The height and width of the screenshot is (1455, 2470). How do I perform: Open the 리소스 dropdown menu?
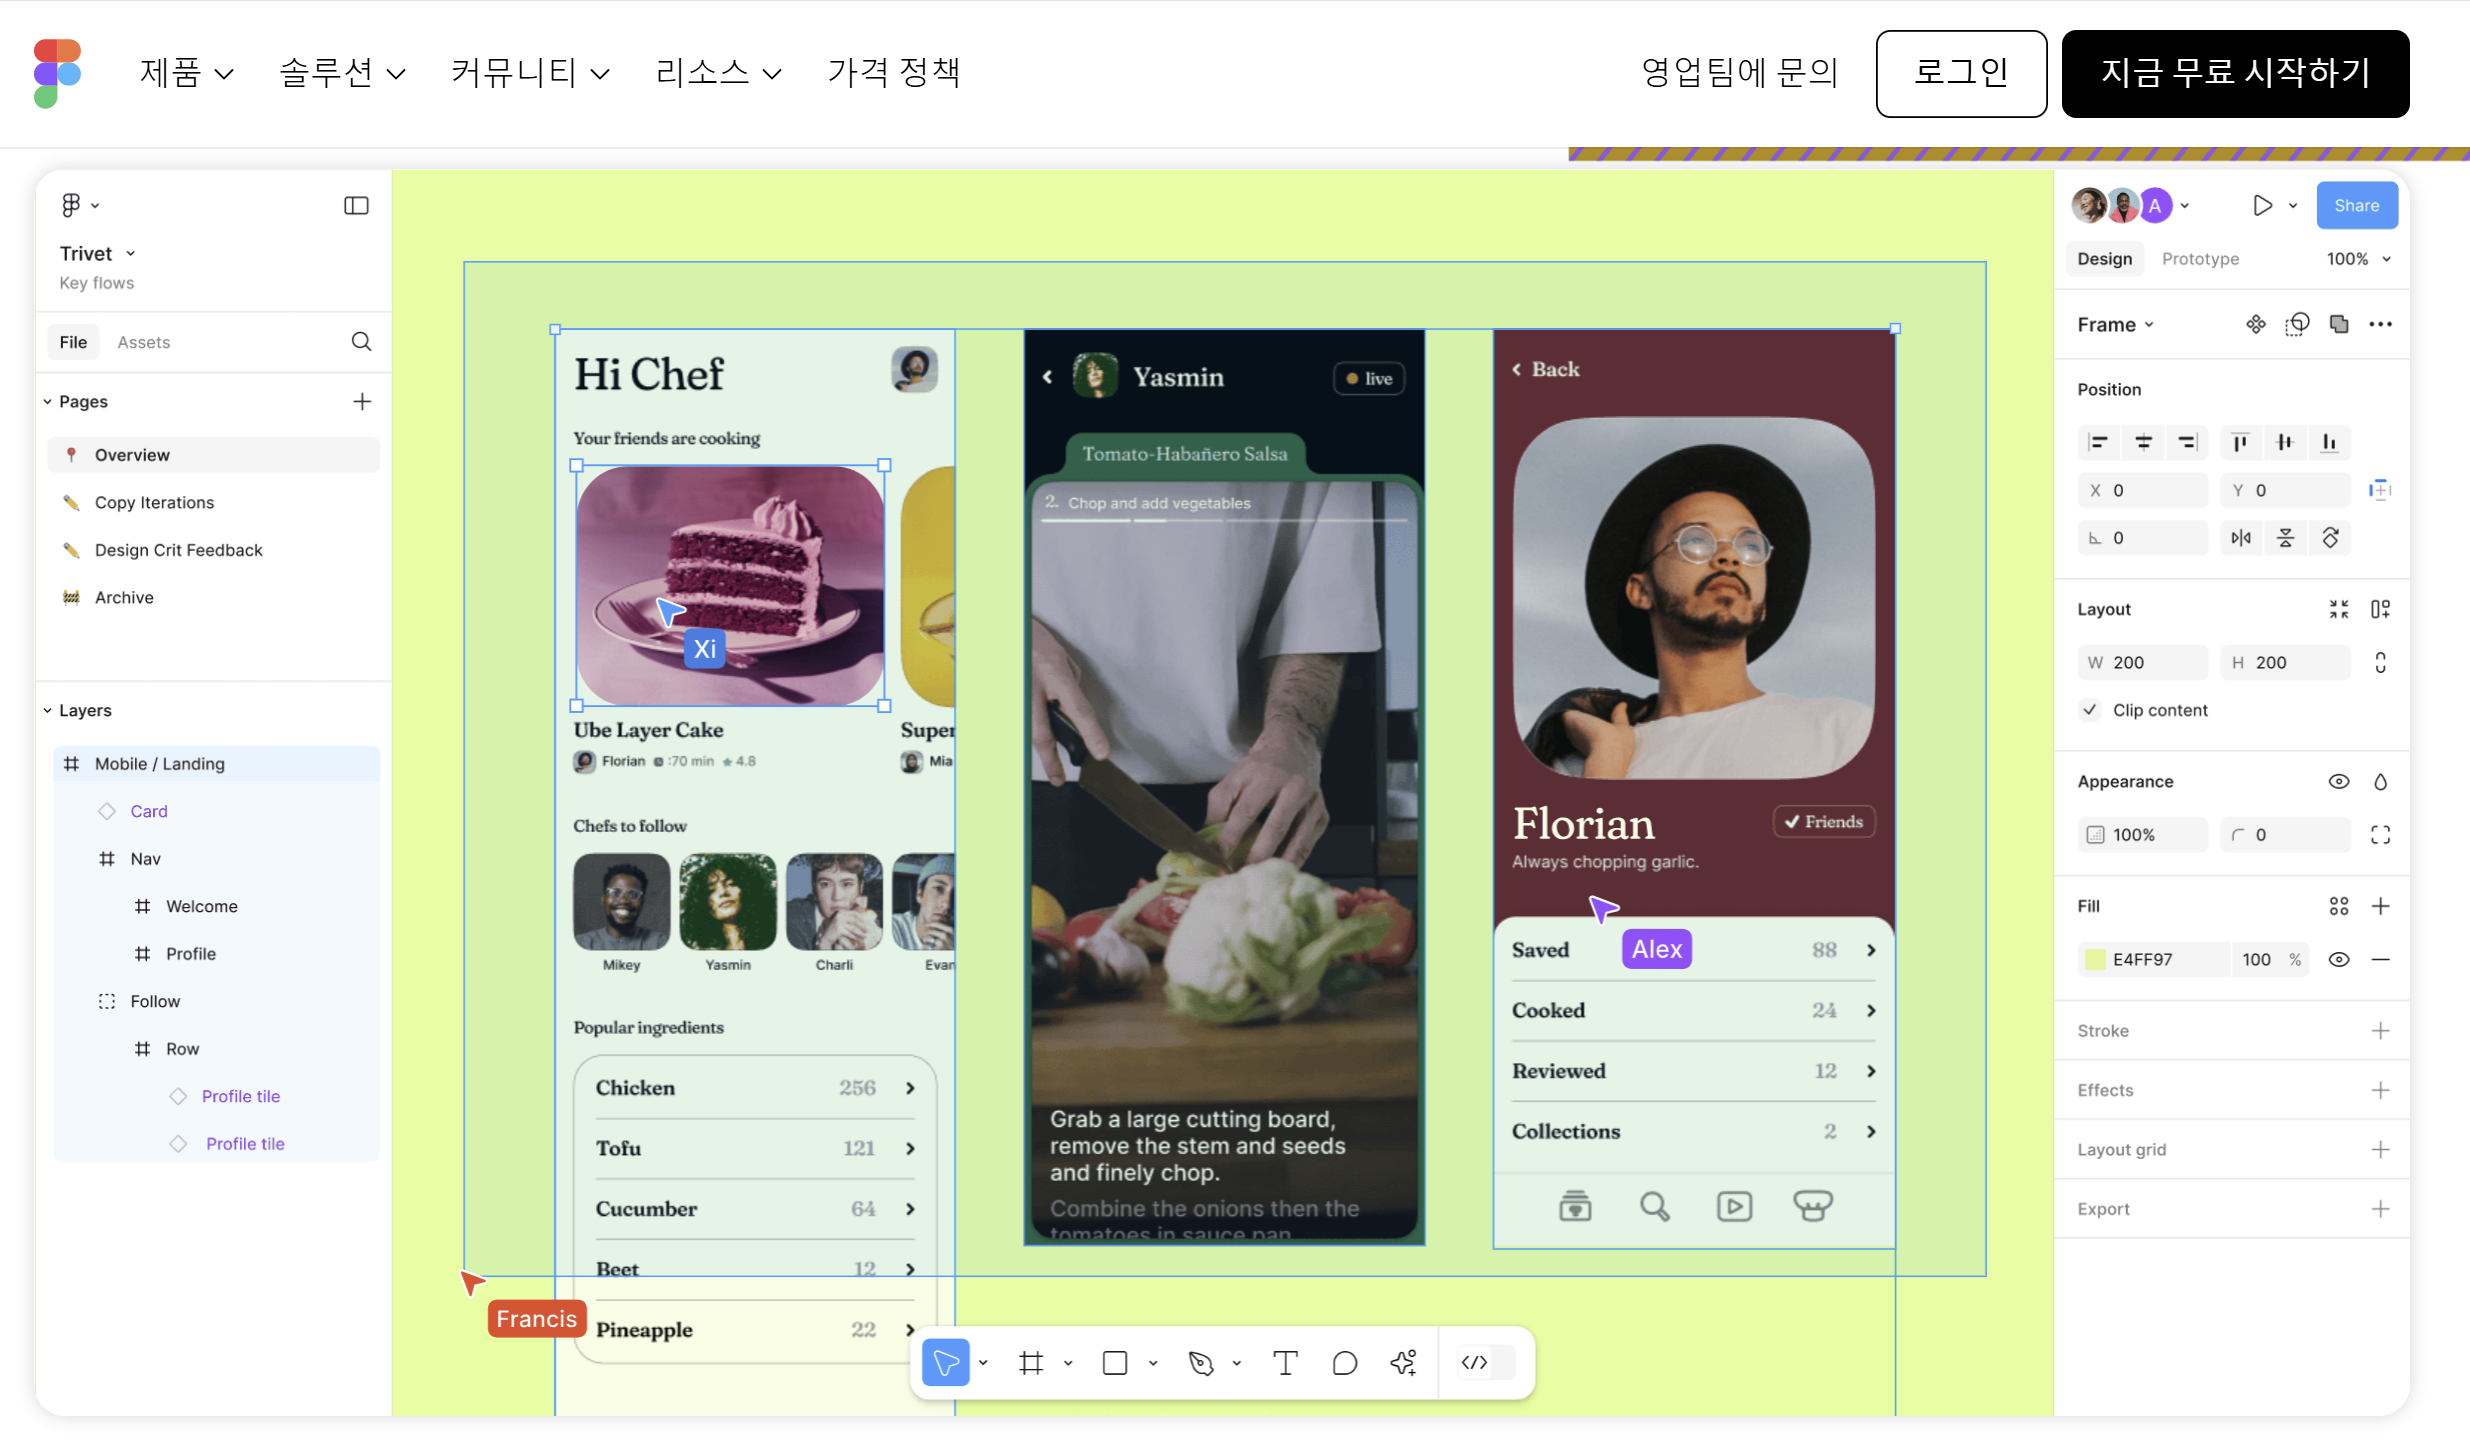[718, 72]
